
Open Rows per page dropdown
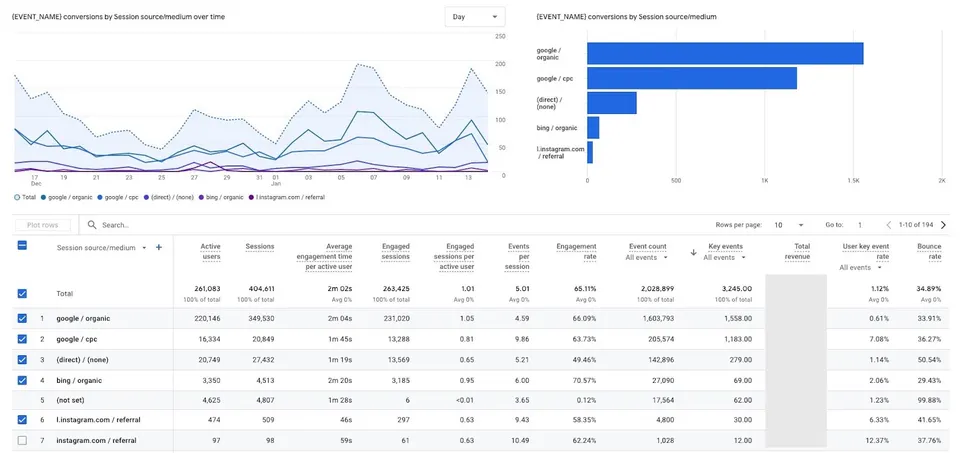click(x=788, y=225)
